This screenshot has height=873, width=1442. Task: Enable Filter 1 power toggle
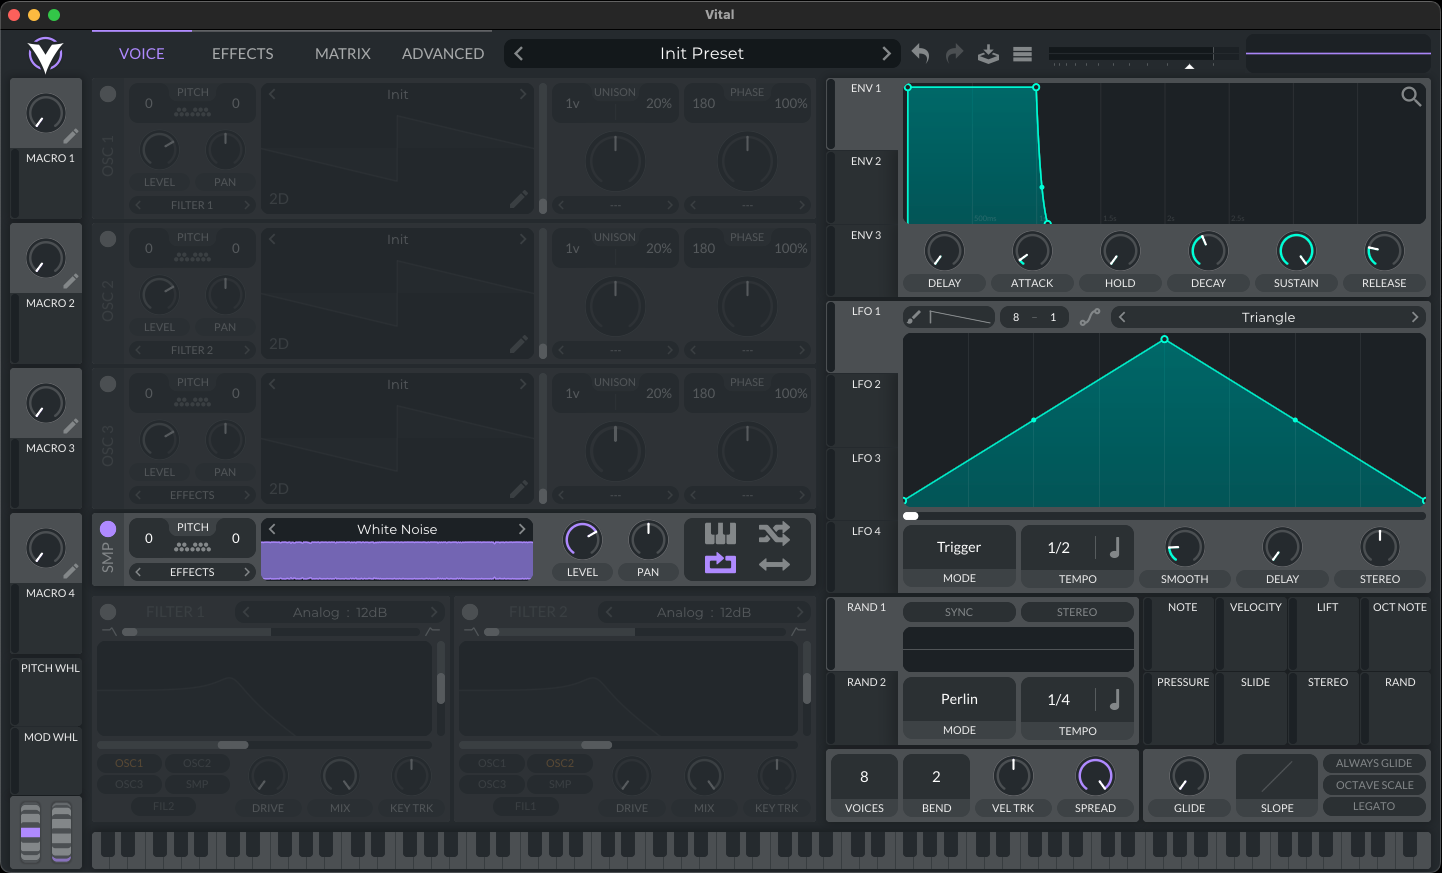[108, 612]
